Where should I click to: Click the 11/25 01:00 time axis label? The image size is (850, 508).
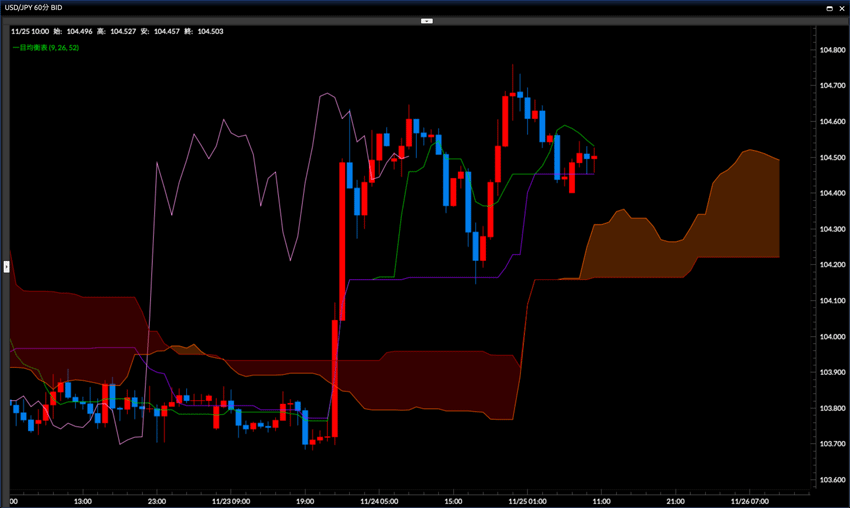(527, 500)
